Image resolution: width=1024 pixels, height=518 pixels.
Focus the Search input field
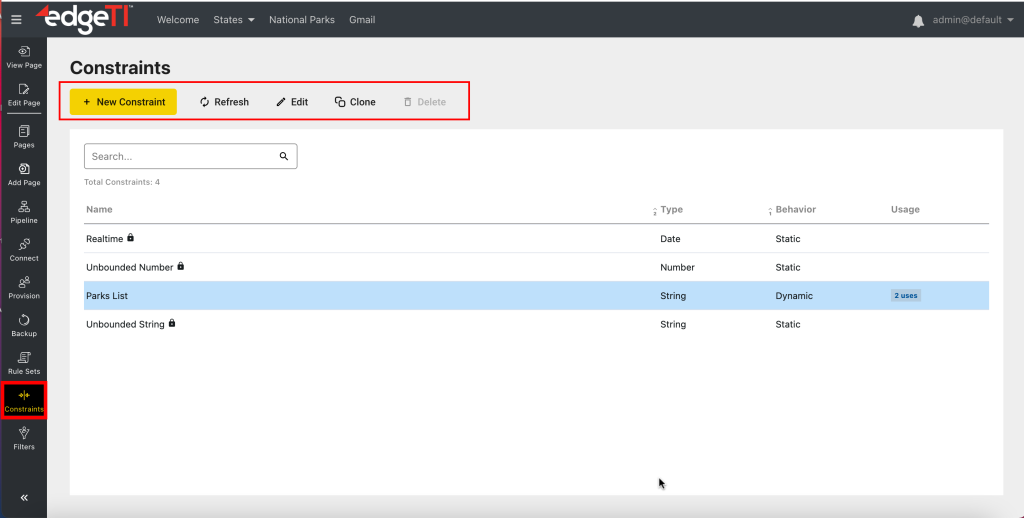click(x=191, y=156)
